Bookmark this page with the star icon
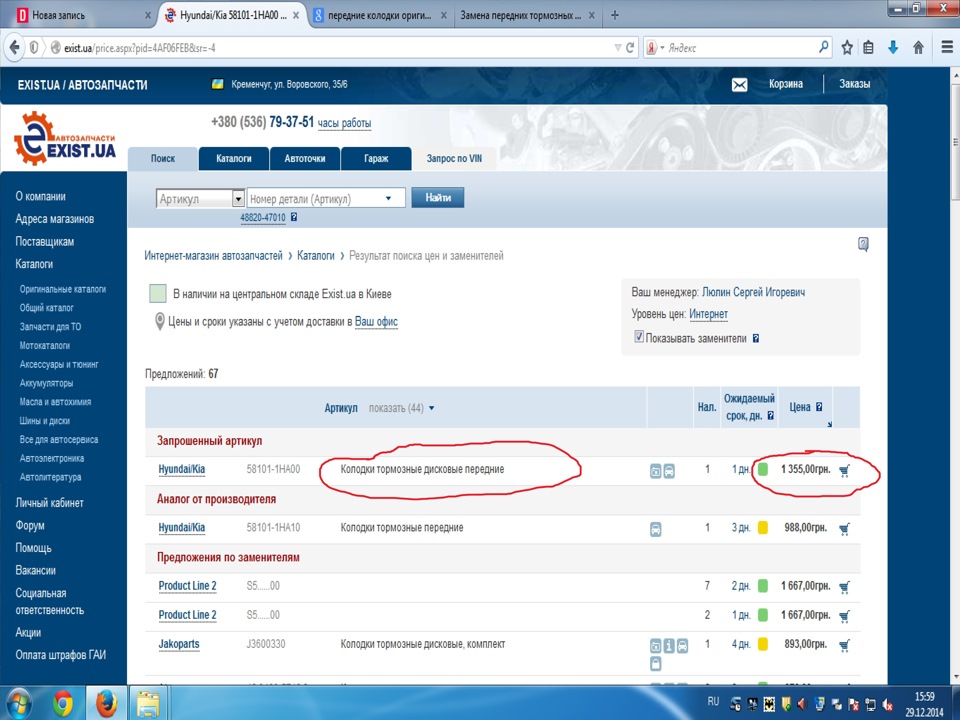The image size is (960, 720). [847, 47]
